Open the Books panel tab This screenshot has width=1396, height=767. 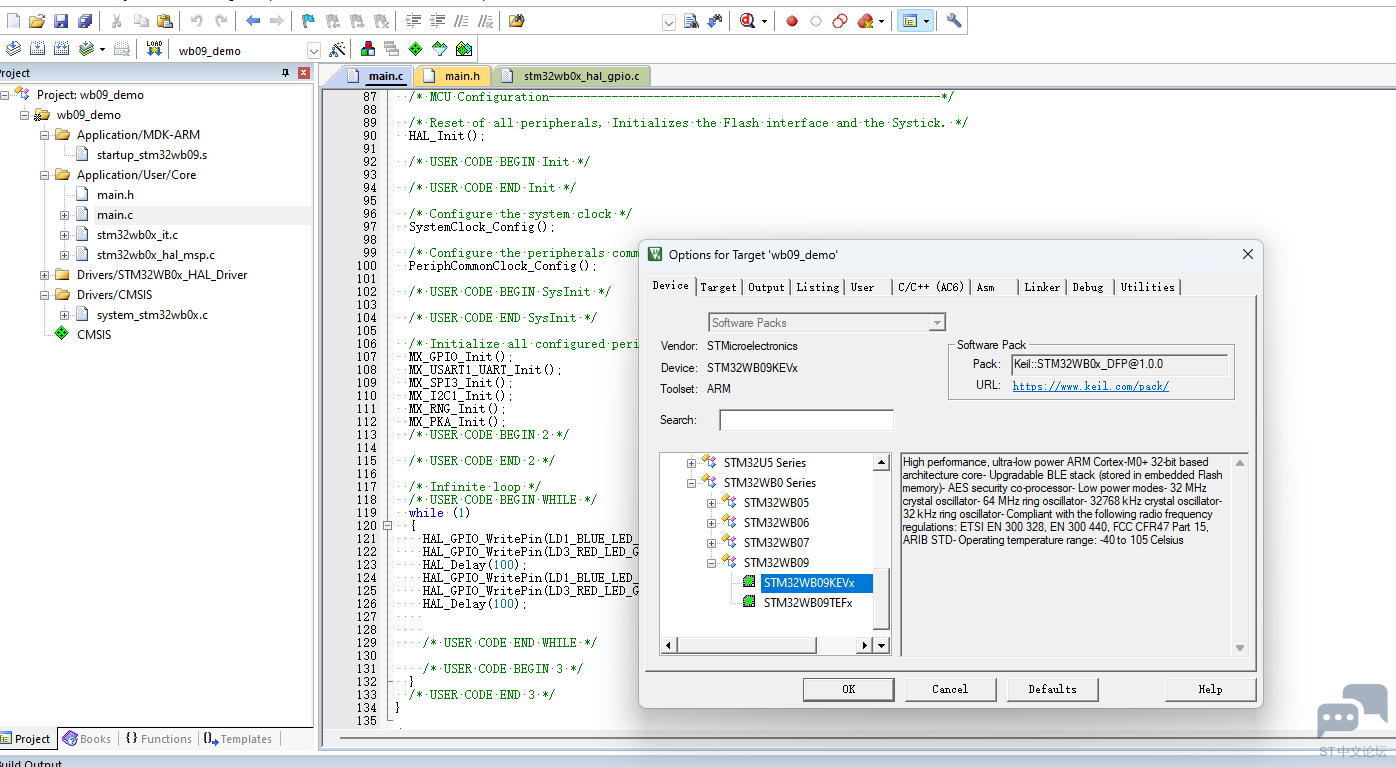(x=86, y=739)
